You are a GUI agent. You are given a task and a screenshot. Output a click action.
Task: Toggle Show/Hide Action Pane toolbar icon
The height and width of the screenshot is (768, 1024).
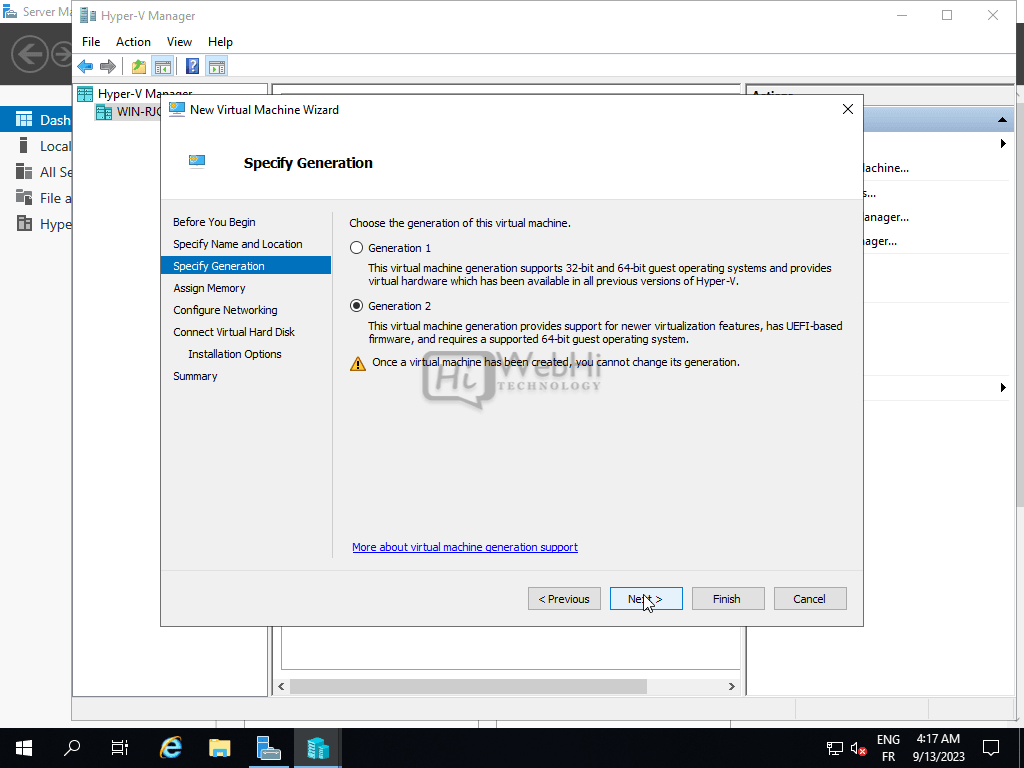click(217, 67)
